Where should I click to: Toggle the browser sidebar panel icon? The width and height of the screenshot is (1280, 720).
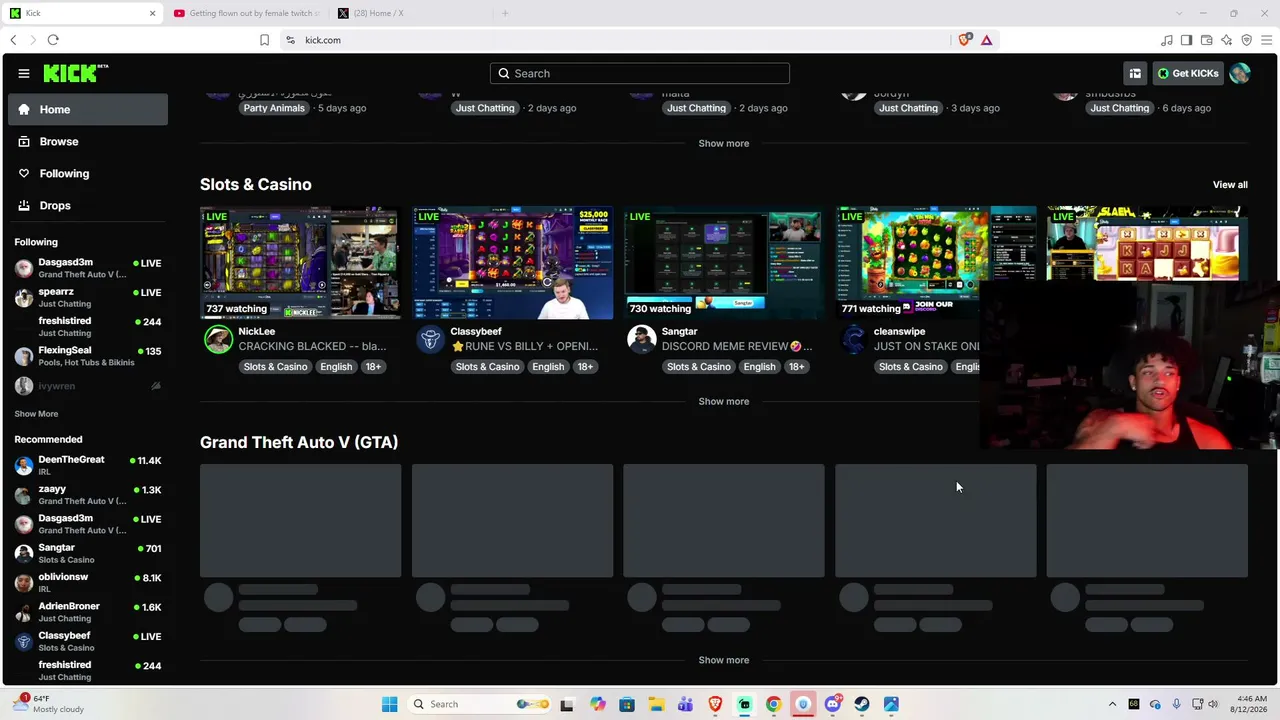[1187, 40]
